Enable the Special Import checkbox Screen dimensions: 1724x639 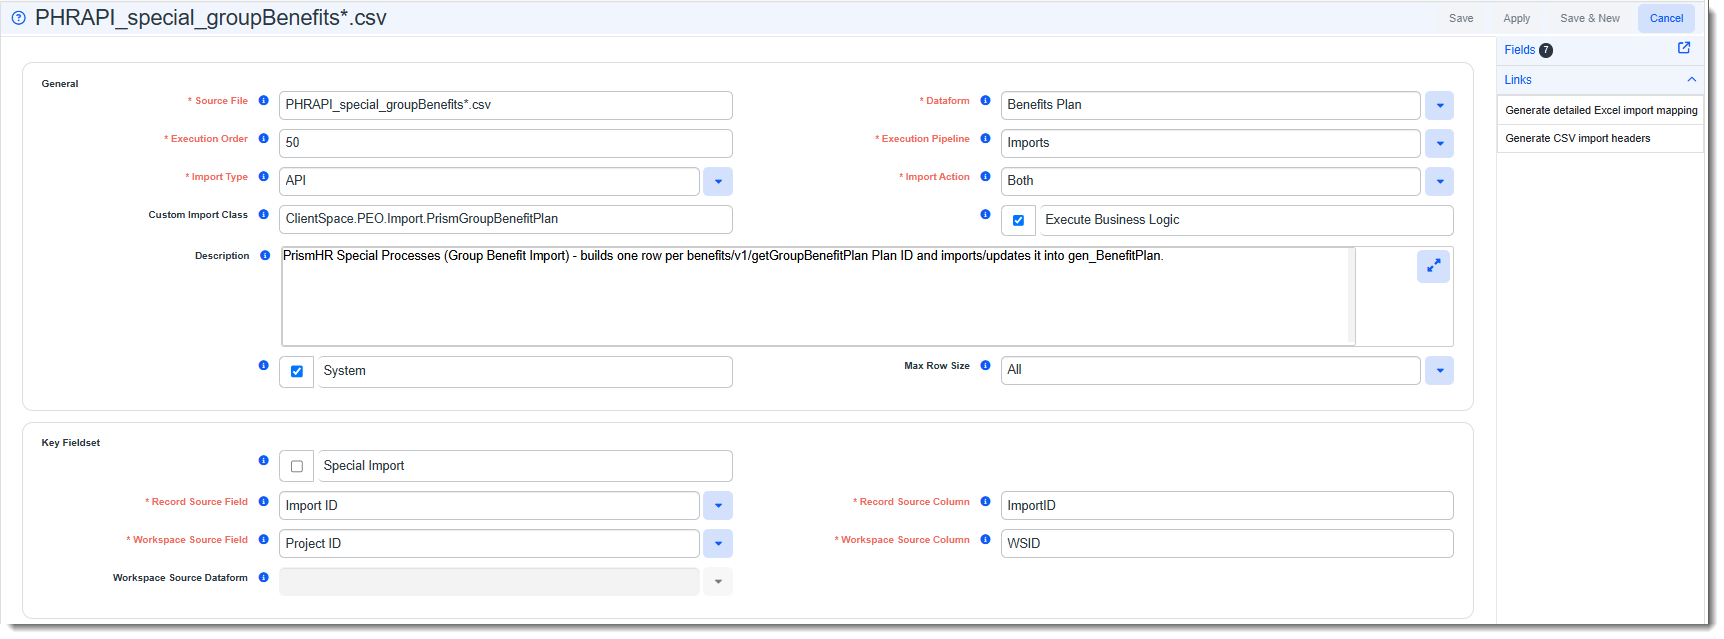point(297,466)
